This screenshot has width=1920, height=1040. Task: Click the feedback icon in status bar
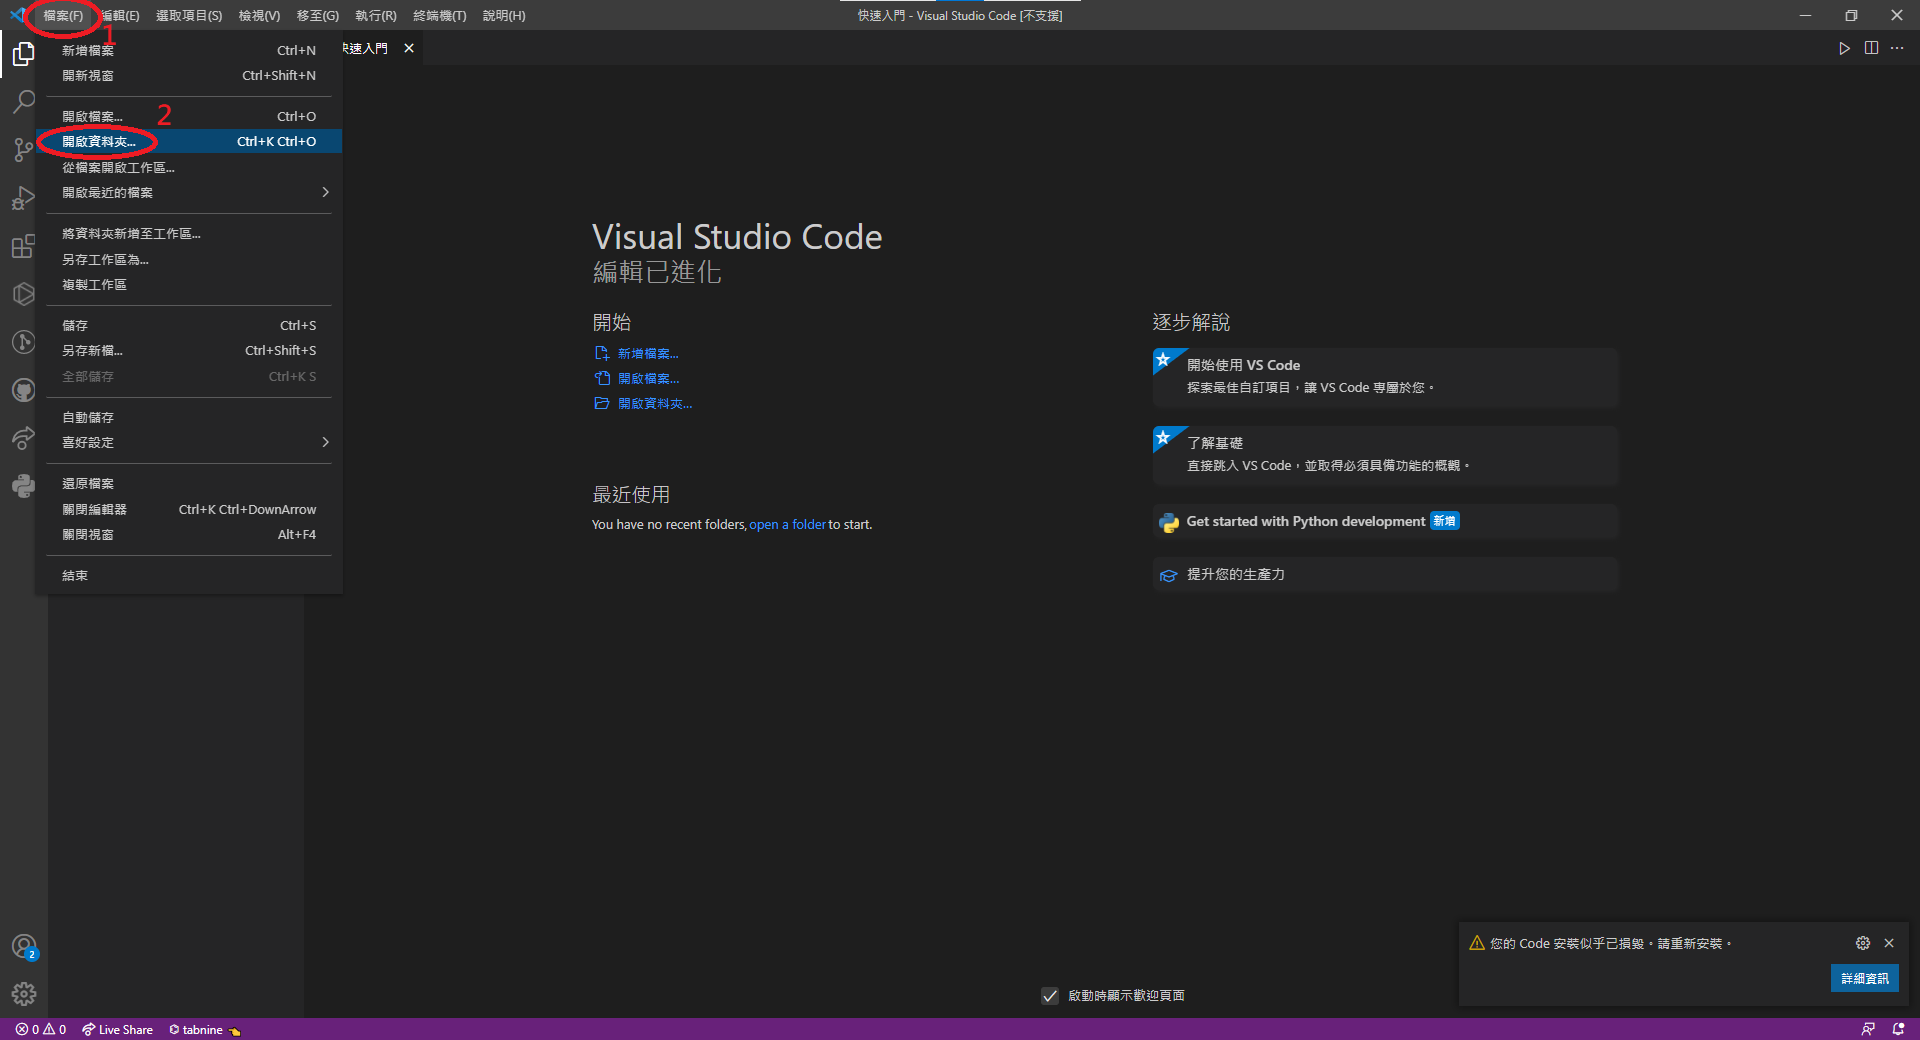coord(1868,1029)
